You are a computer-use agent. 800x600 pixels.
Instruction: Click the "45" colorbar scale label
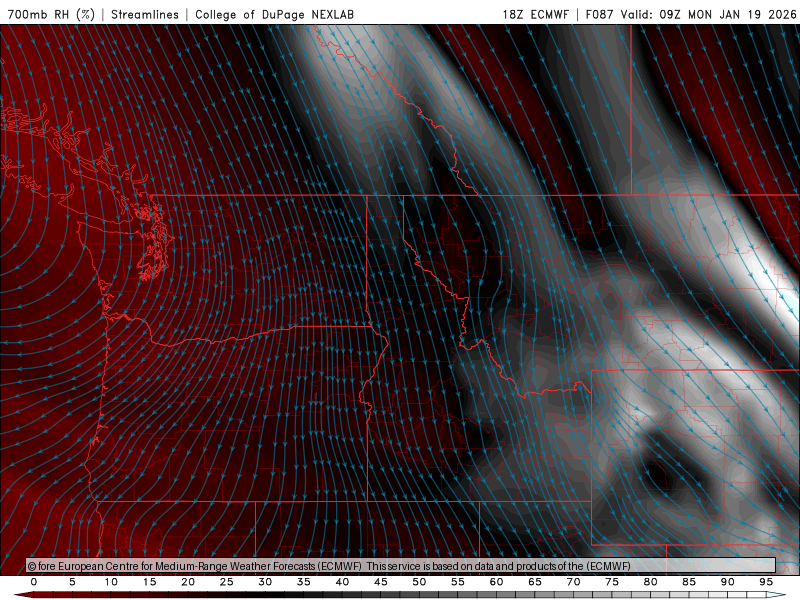click(381, 582)
